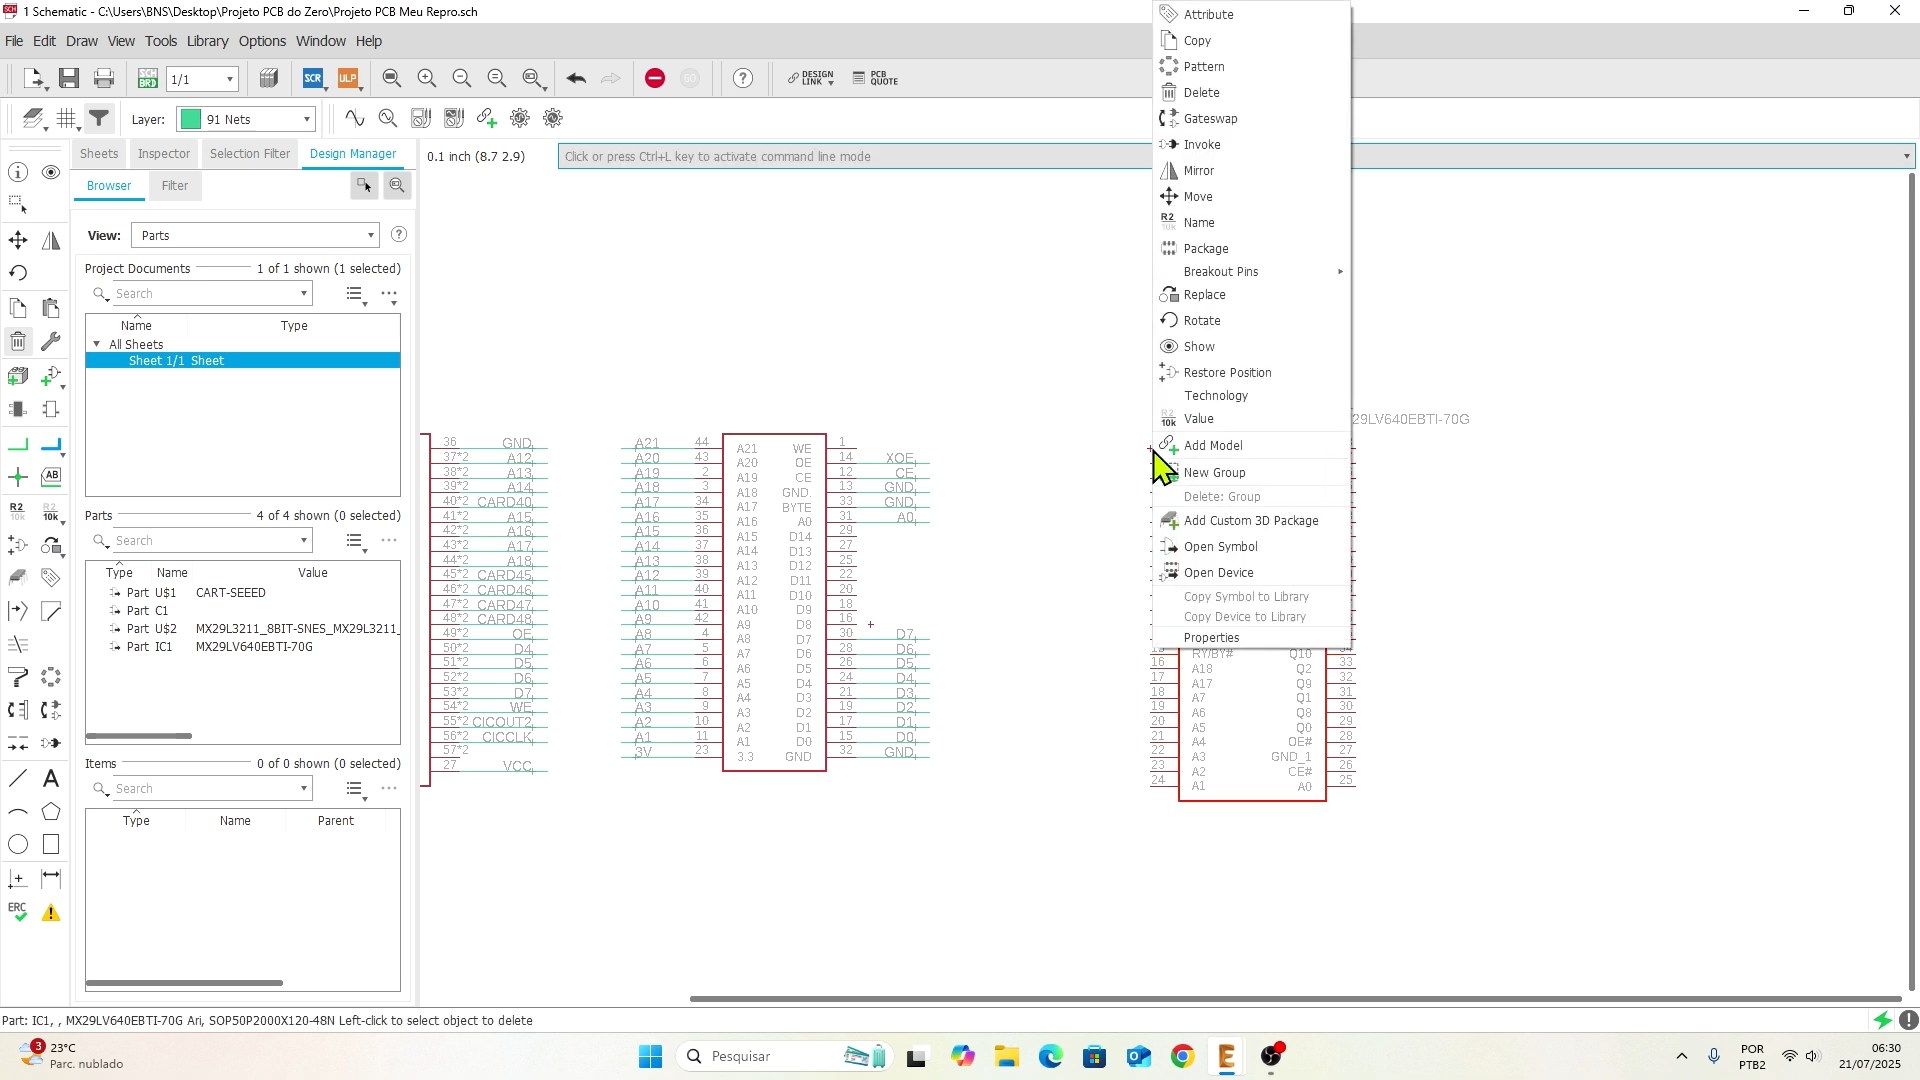The width and height of the screenshot is (1920, 1080).
Task: Switch to the Filter sub-tab
Action: pos(175,186)
